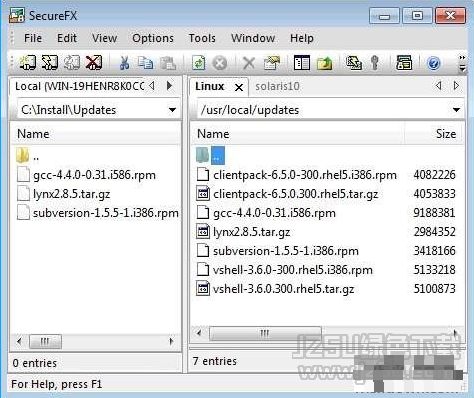The width and height of the screenshot is (474, 398).
Task: Click the Cut scissors icon
Action: pos(124,63)
